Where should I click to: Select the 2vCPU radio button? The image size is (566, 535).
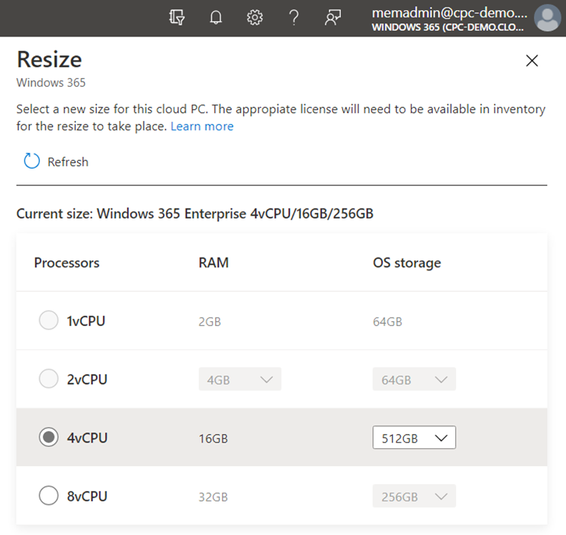coord(49,379)
